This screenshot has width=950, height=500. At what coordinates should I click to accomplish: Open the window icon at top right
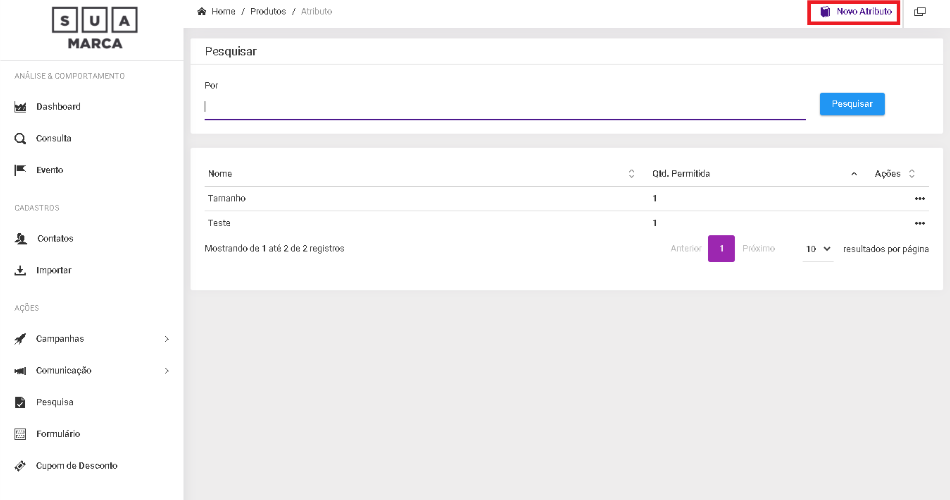tap(920, 12)
